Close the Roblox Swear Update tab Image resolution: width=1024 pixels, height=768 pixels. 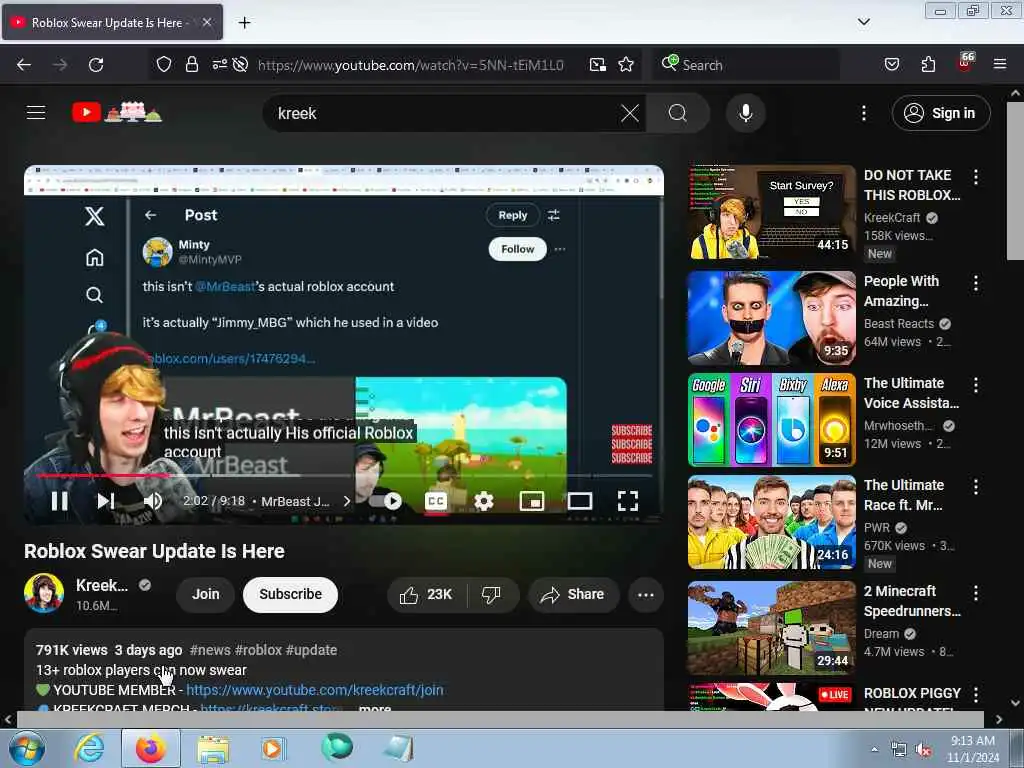206,22
